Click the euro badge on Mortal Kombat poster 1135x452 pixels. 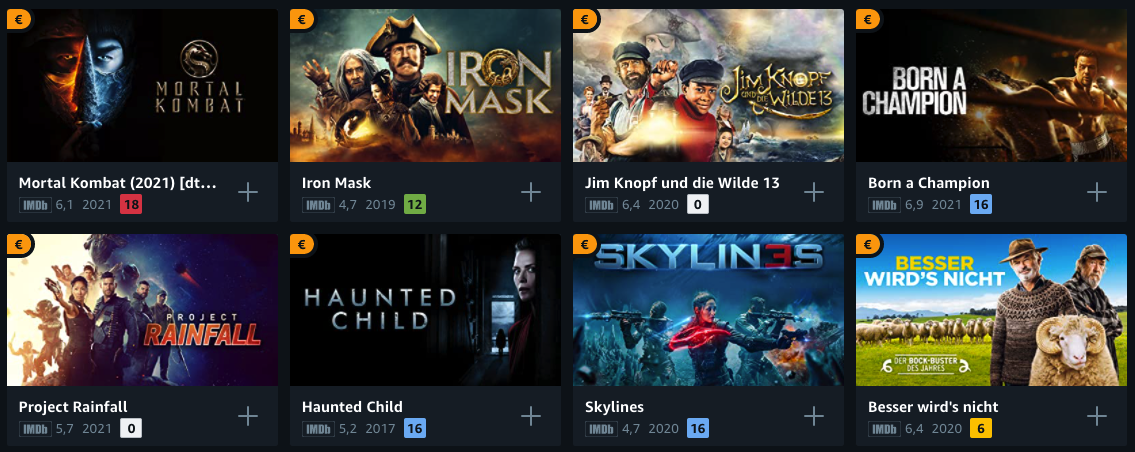[x=18, y=19]
